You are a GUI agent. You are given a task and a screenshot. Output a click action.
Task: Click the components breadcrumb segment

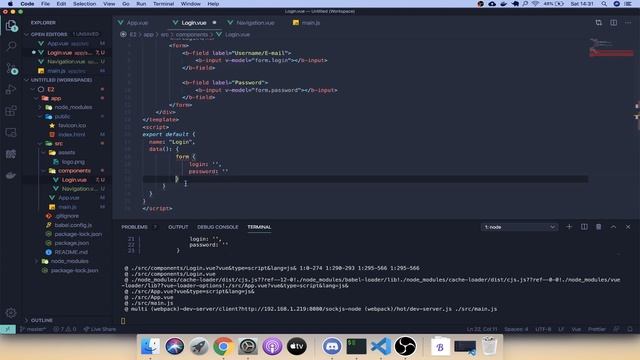point(191,35)
